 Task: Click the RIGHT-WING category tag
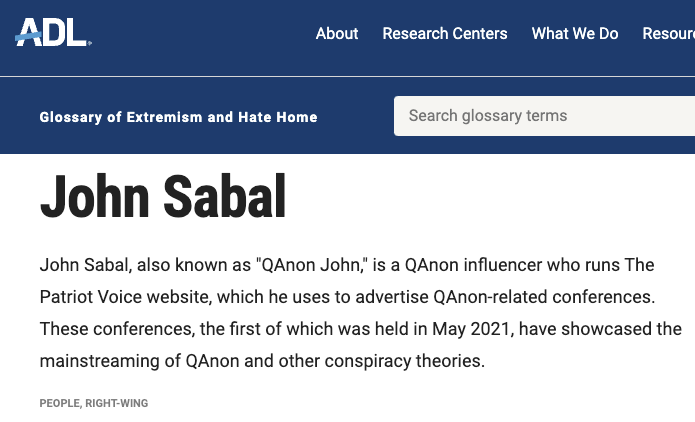click(117, 403)
